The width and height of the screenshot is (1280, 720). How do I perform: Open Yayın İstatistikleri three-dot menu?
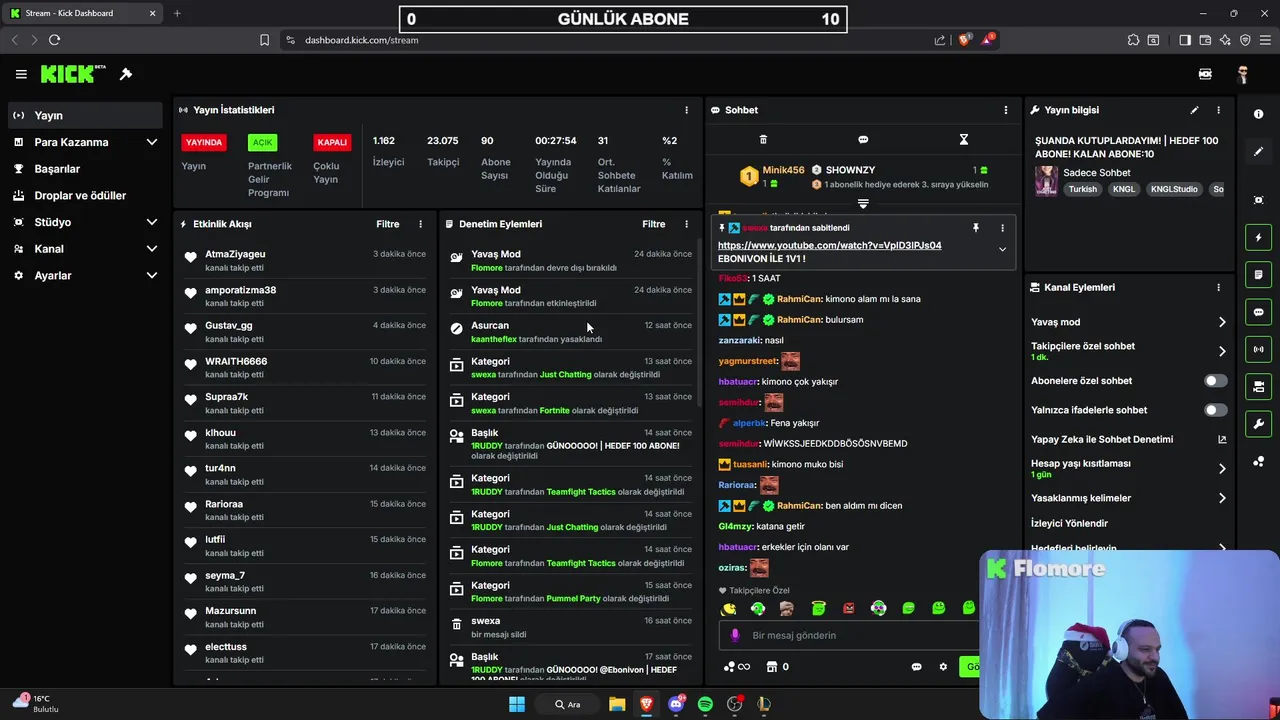(686, 110)
